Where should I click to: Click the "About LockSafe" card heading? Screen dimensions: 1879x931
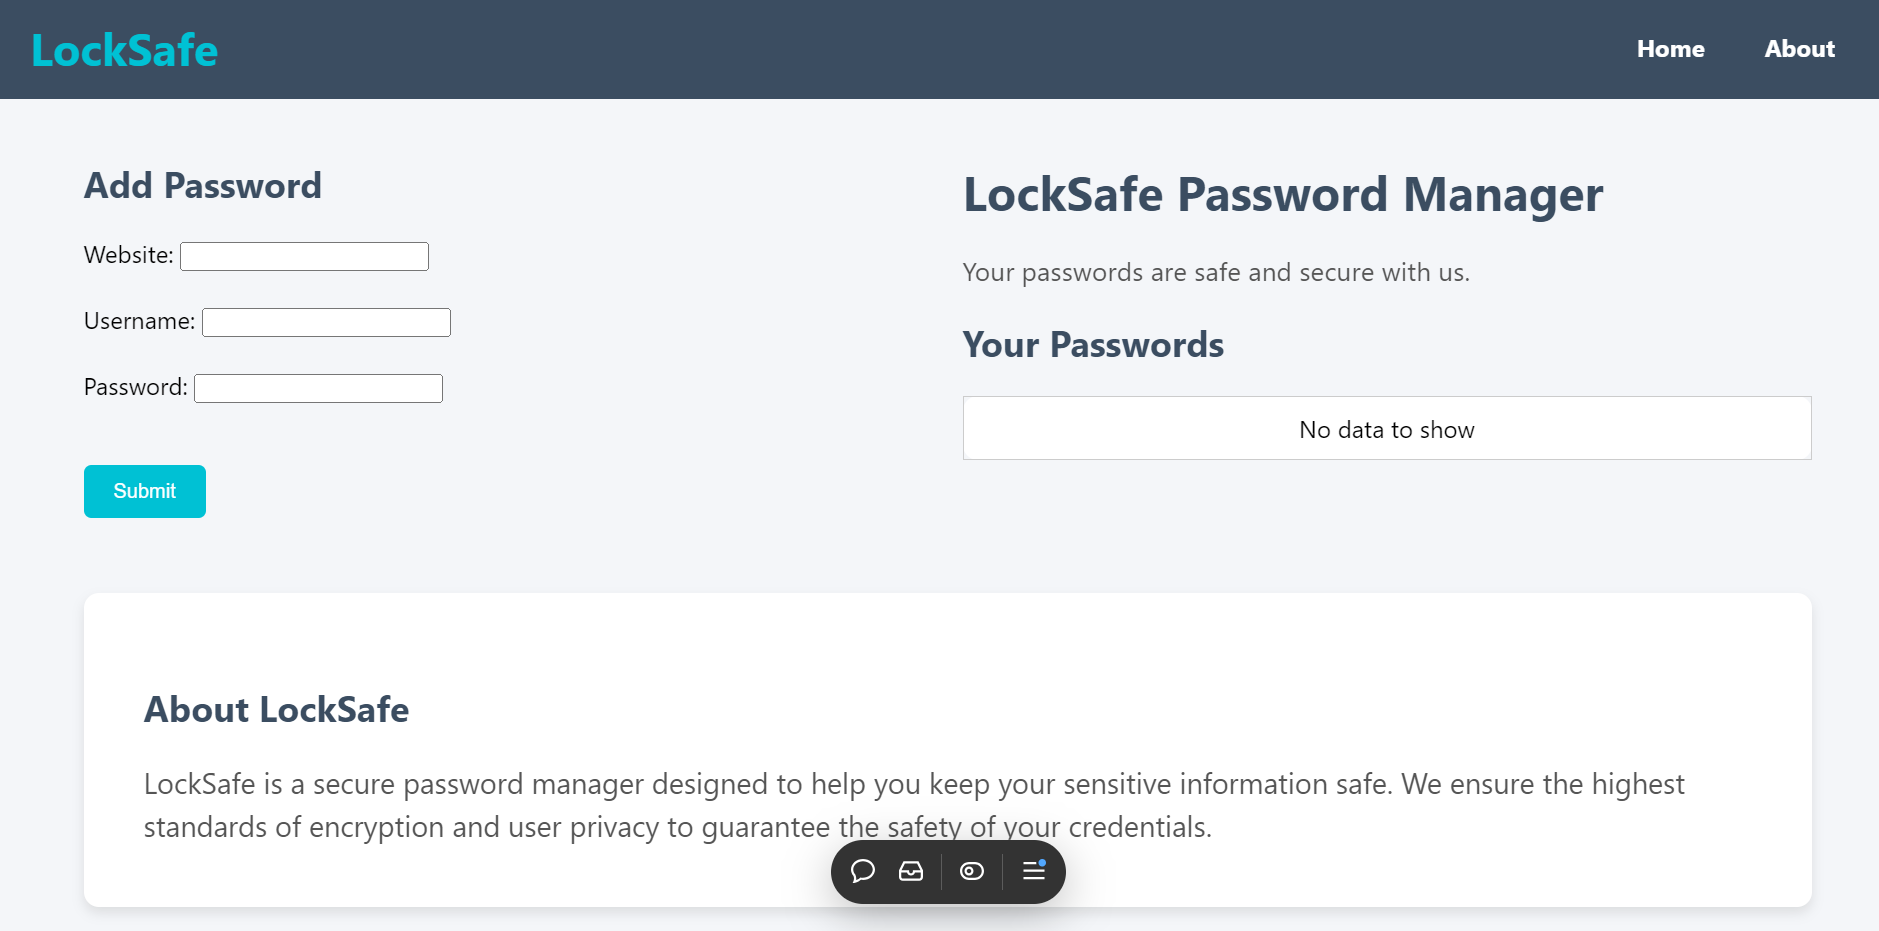click(x=276, y=710)
